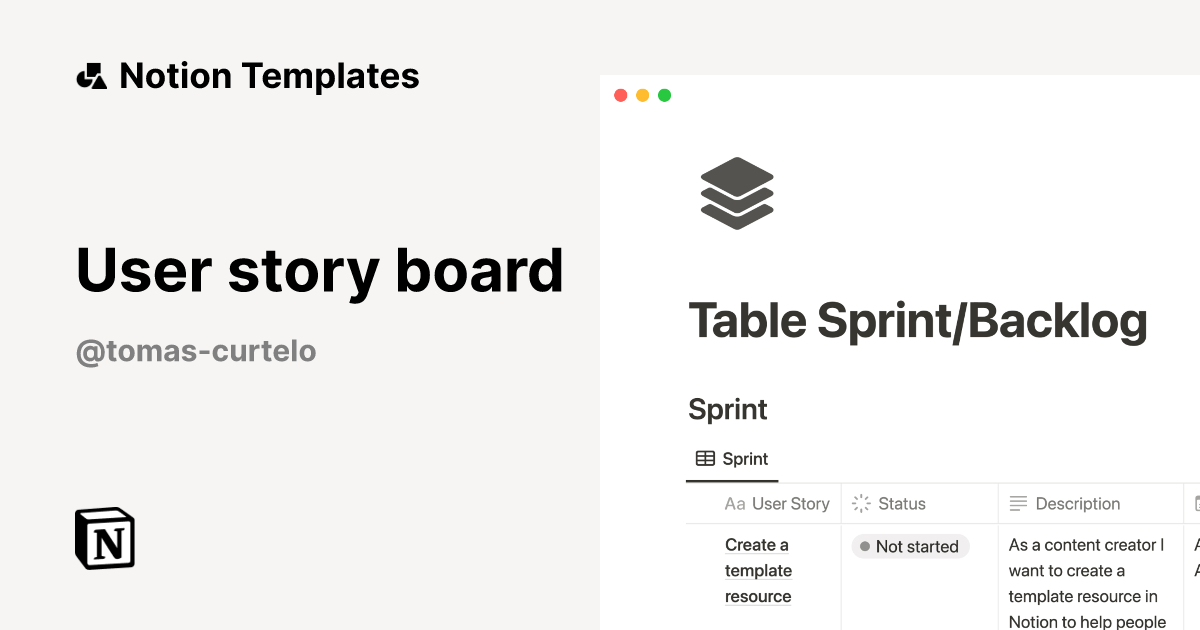Maximize the window with the green button

click(x=664, y=96)
